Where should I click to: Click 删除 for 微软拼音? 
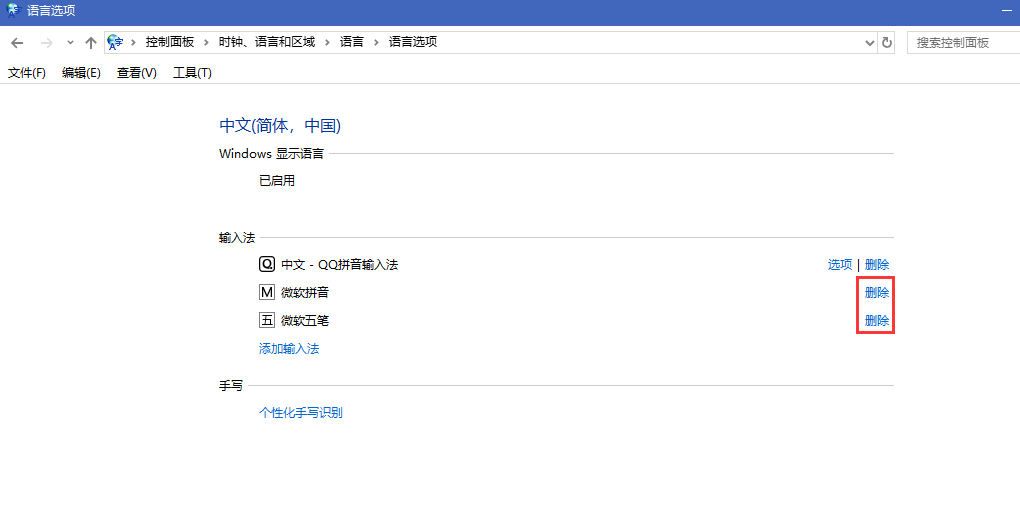[x=877, y=293]
